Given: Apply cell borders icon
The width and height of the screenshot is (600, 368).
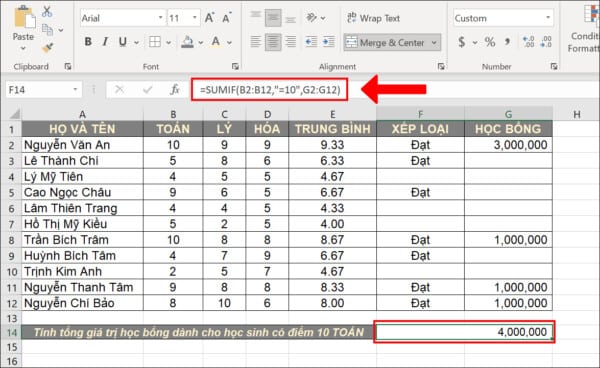Looking at the screenshot, I should (x=155, y=42).
